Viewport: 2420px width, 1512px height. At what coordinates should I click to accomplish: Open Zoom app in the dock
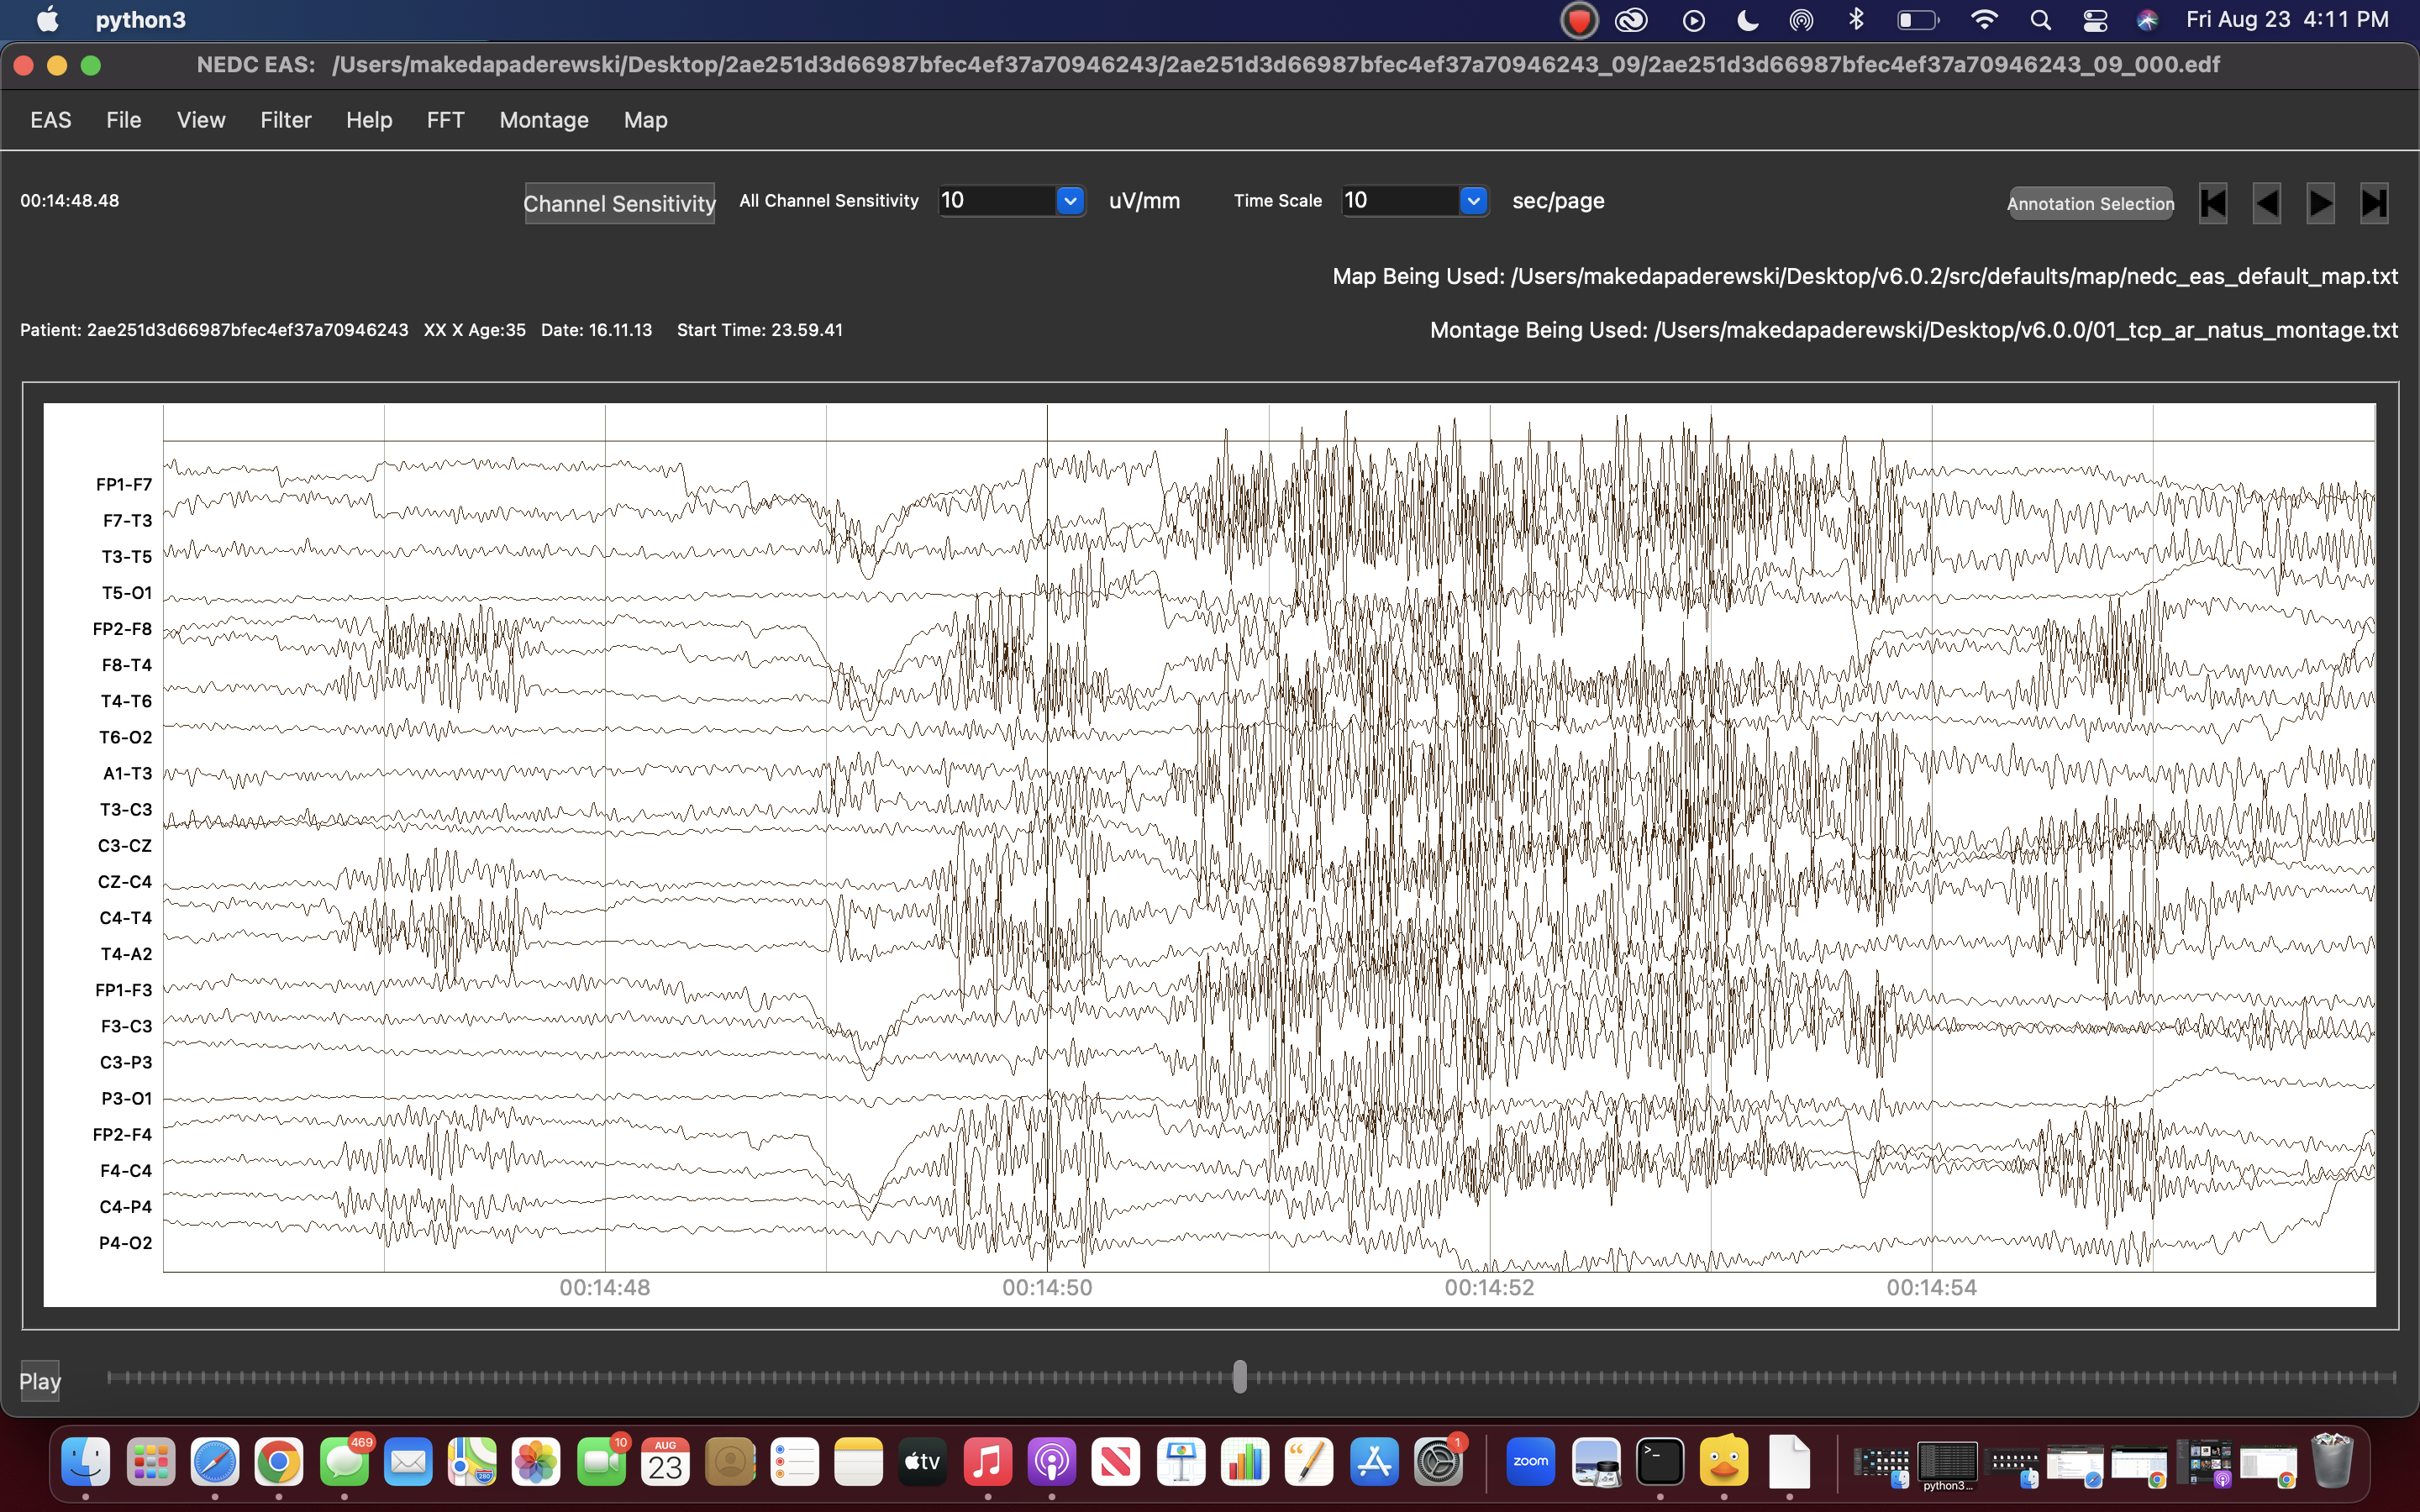(1530, 1462)
